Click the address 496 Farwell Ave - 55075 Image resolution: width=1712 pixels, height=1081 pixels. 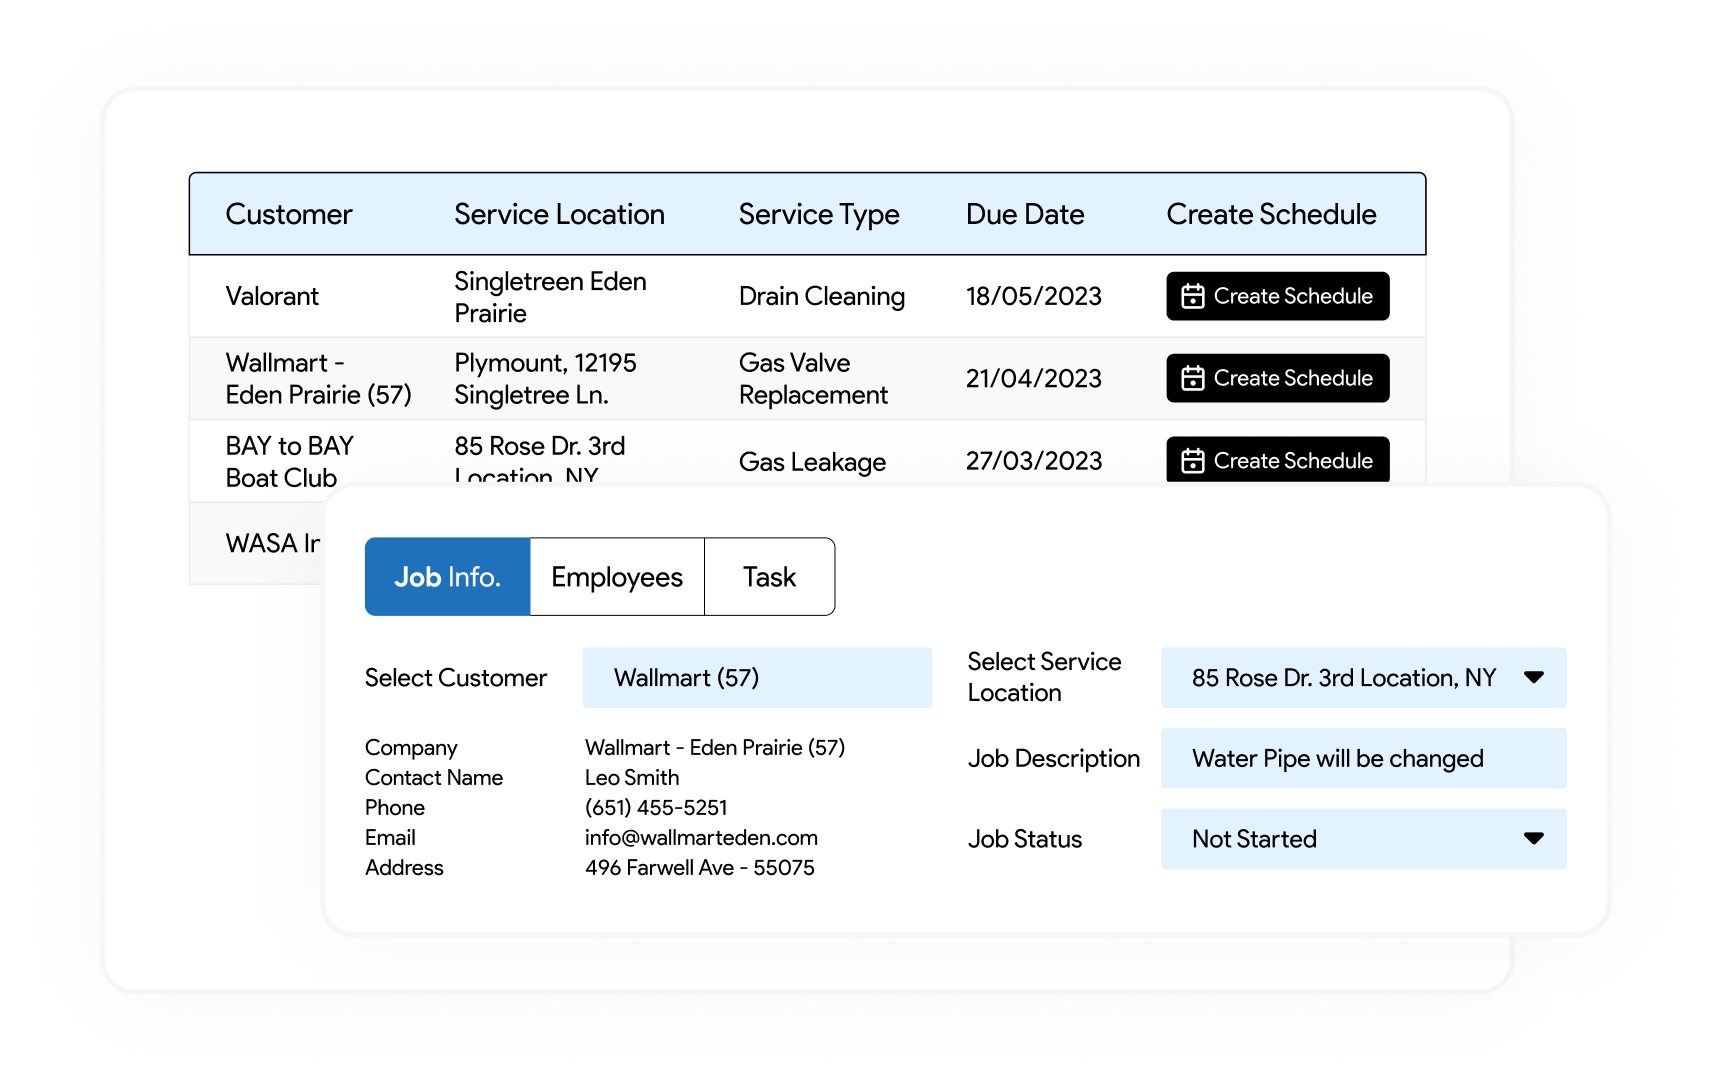700,867
